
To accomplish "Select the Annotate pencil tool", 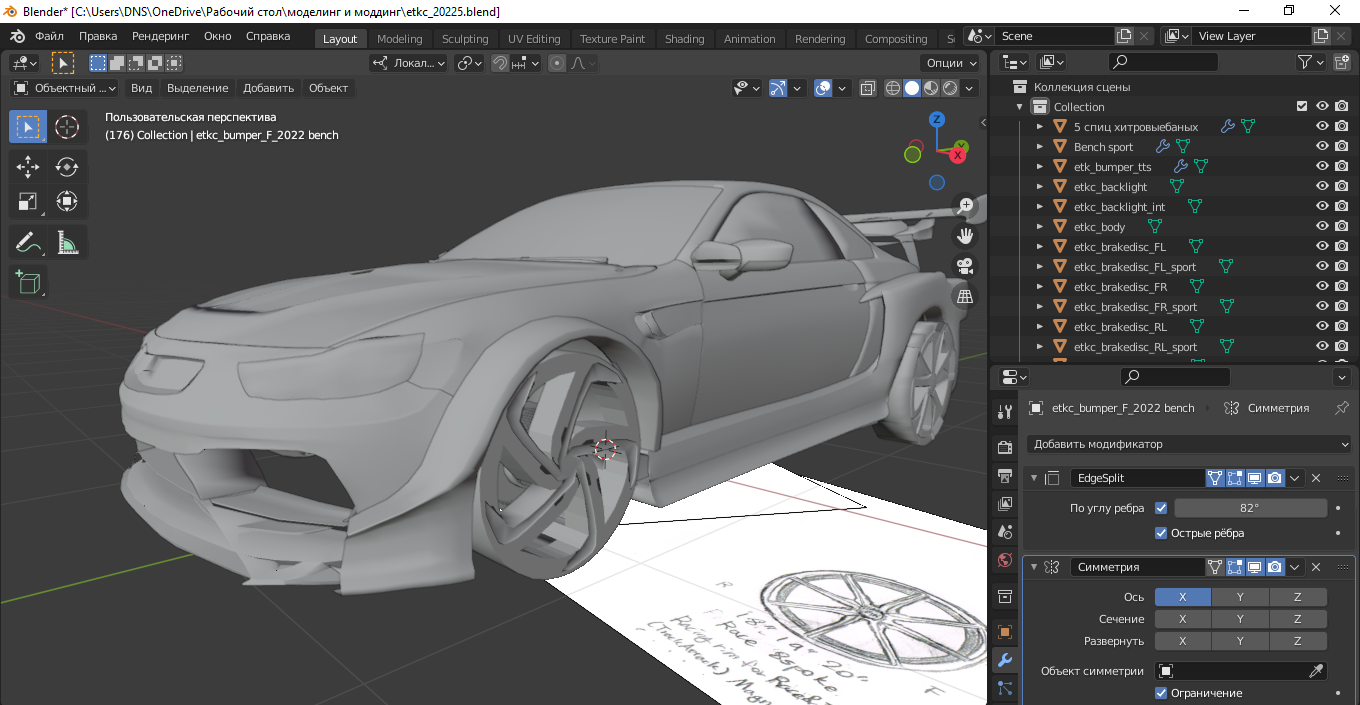I will click(x=28, y=243).
